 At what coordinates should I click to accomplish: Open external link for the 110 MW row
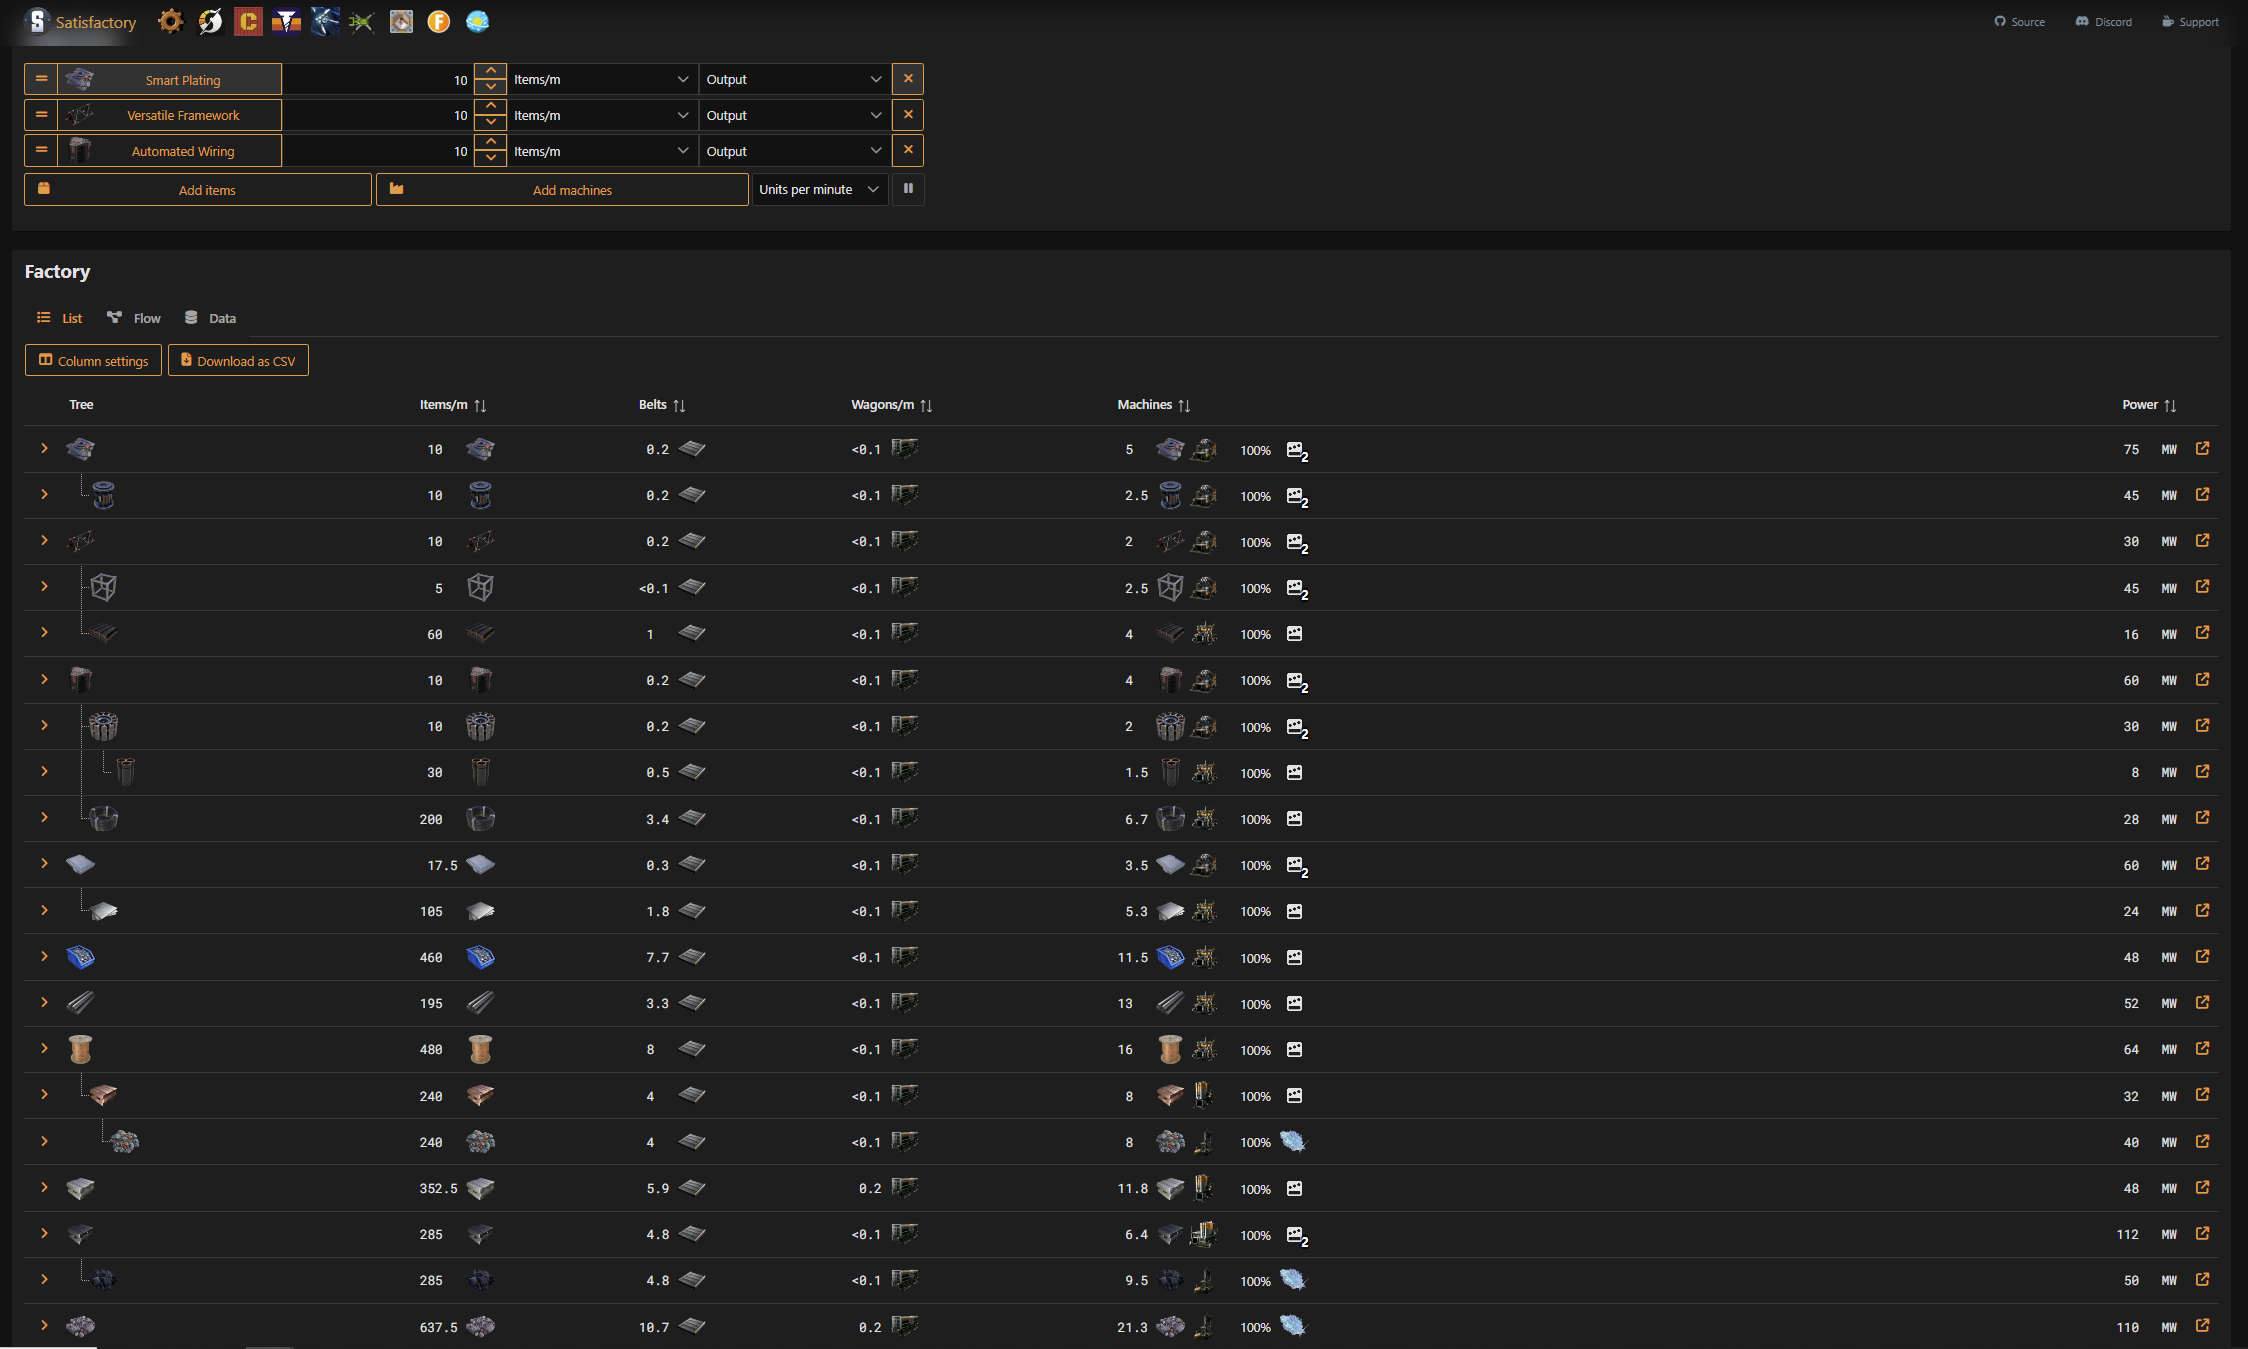2202,1326
